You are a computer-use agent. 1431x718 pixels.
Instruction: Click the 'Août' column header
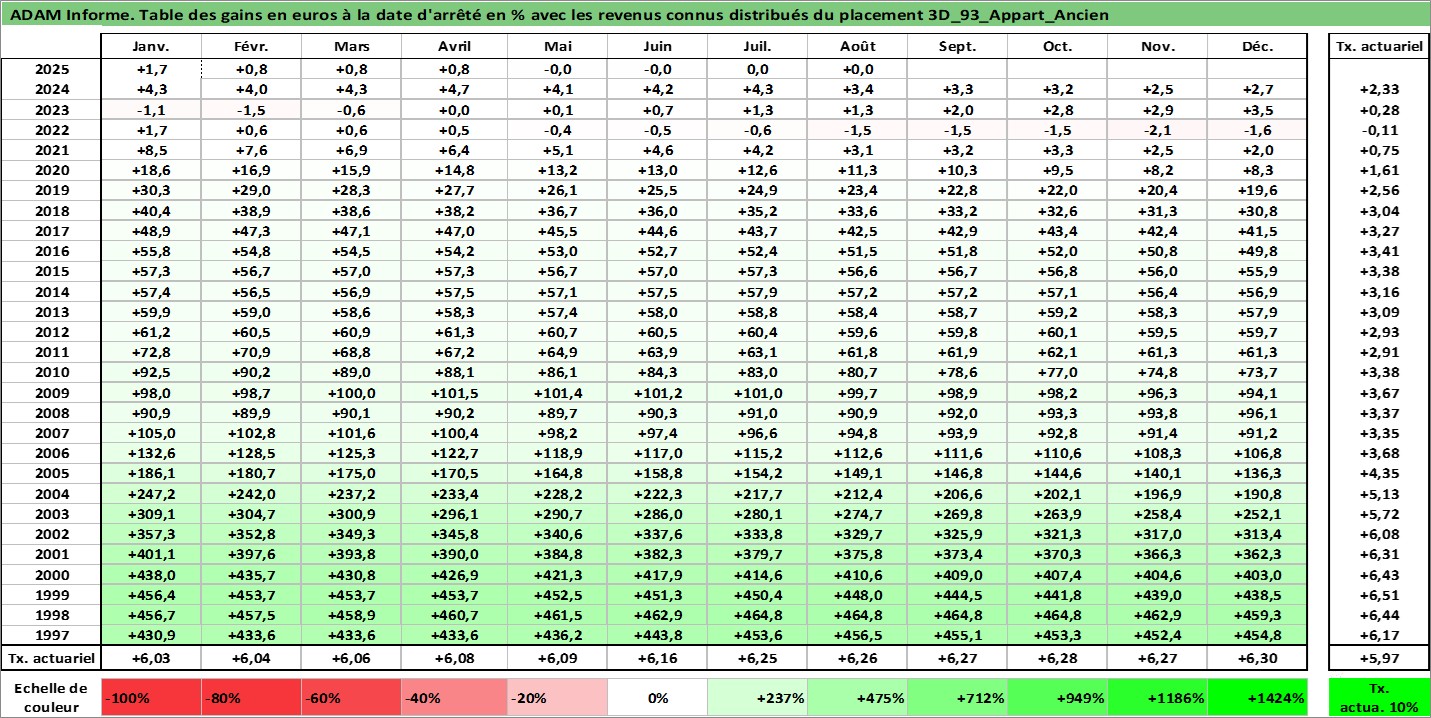[858, 47]
